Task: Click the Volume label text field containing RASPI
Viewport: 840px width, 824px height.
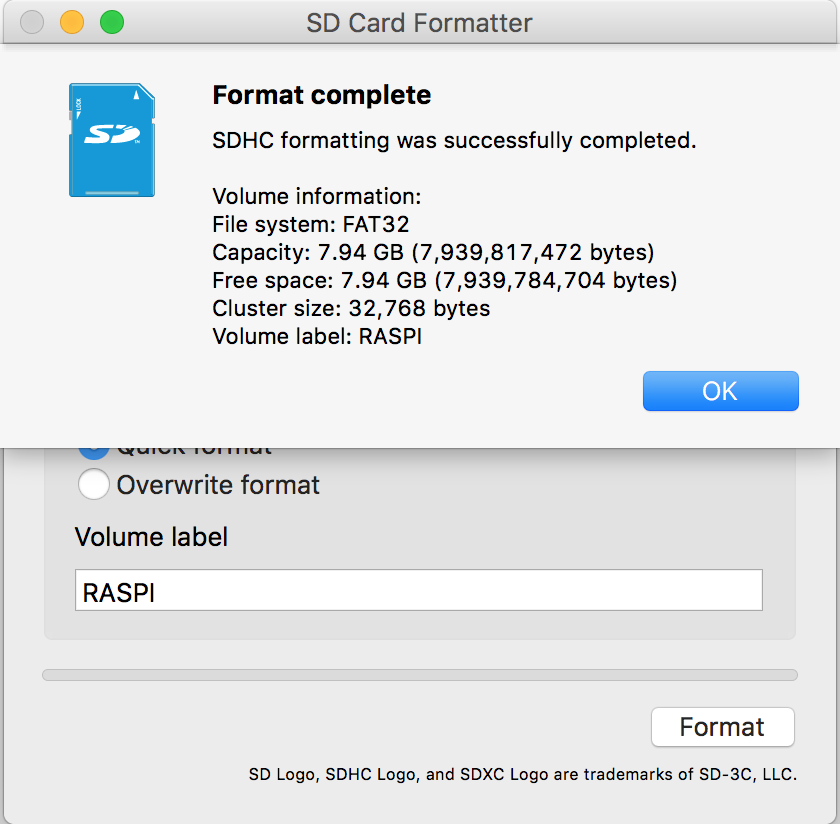Action: point(418,591)
